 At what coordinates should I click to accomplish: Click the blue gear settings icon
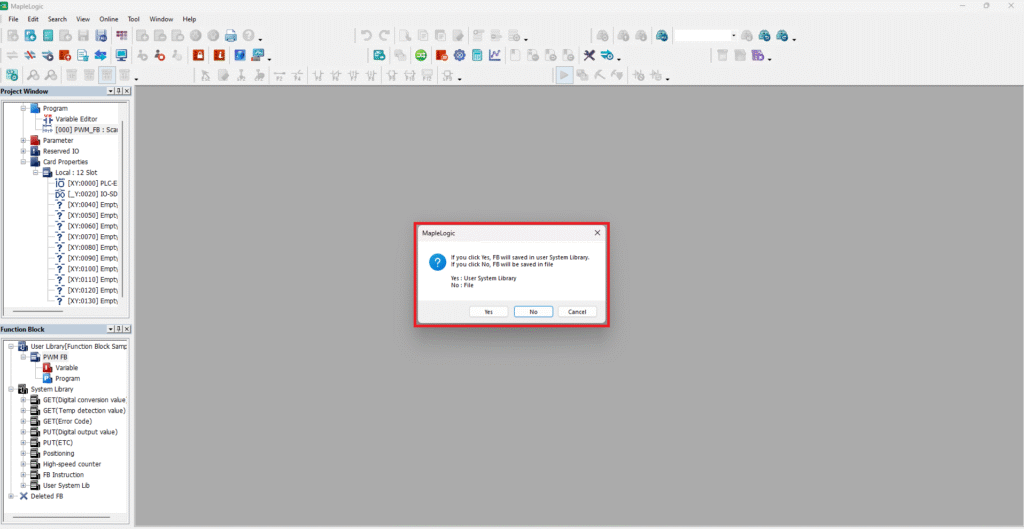[x=459, y=56]
